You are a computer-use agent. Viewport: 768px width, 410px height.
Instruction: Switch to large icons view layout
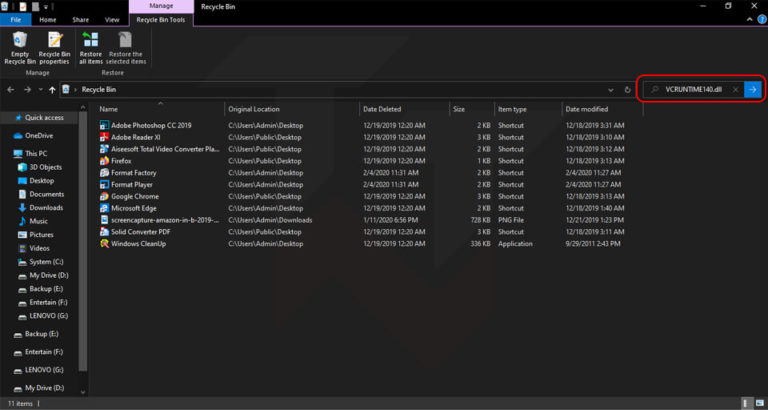pyautogui.click(x=759, y=403)
